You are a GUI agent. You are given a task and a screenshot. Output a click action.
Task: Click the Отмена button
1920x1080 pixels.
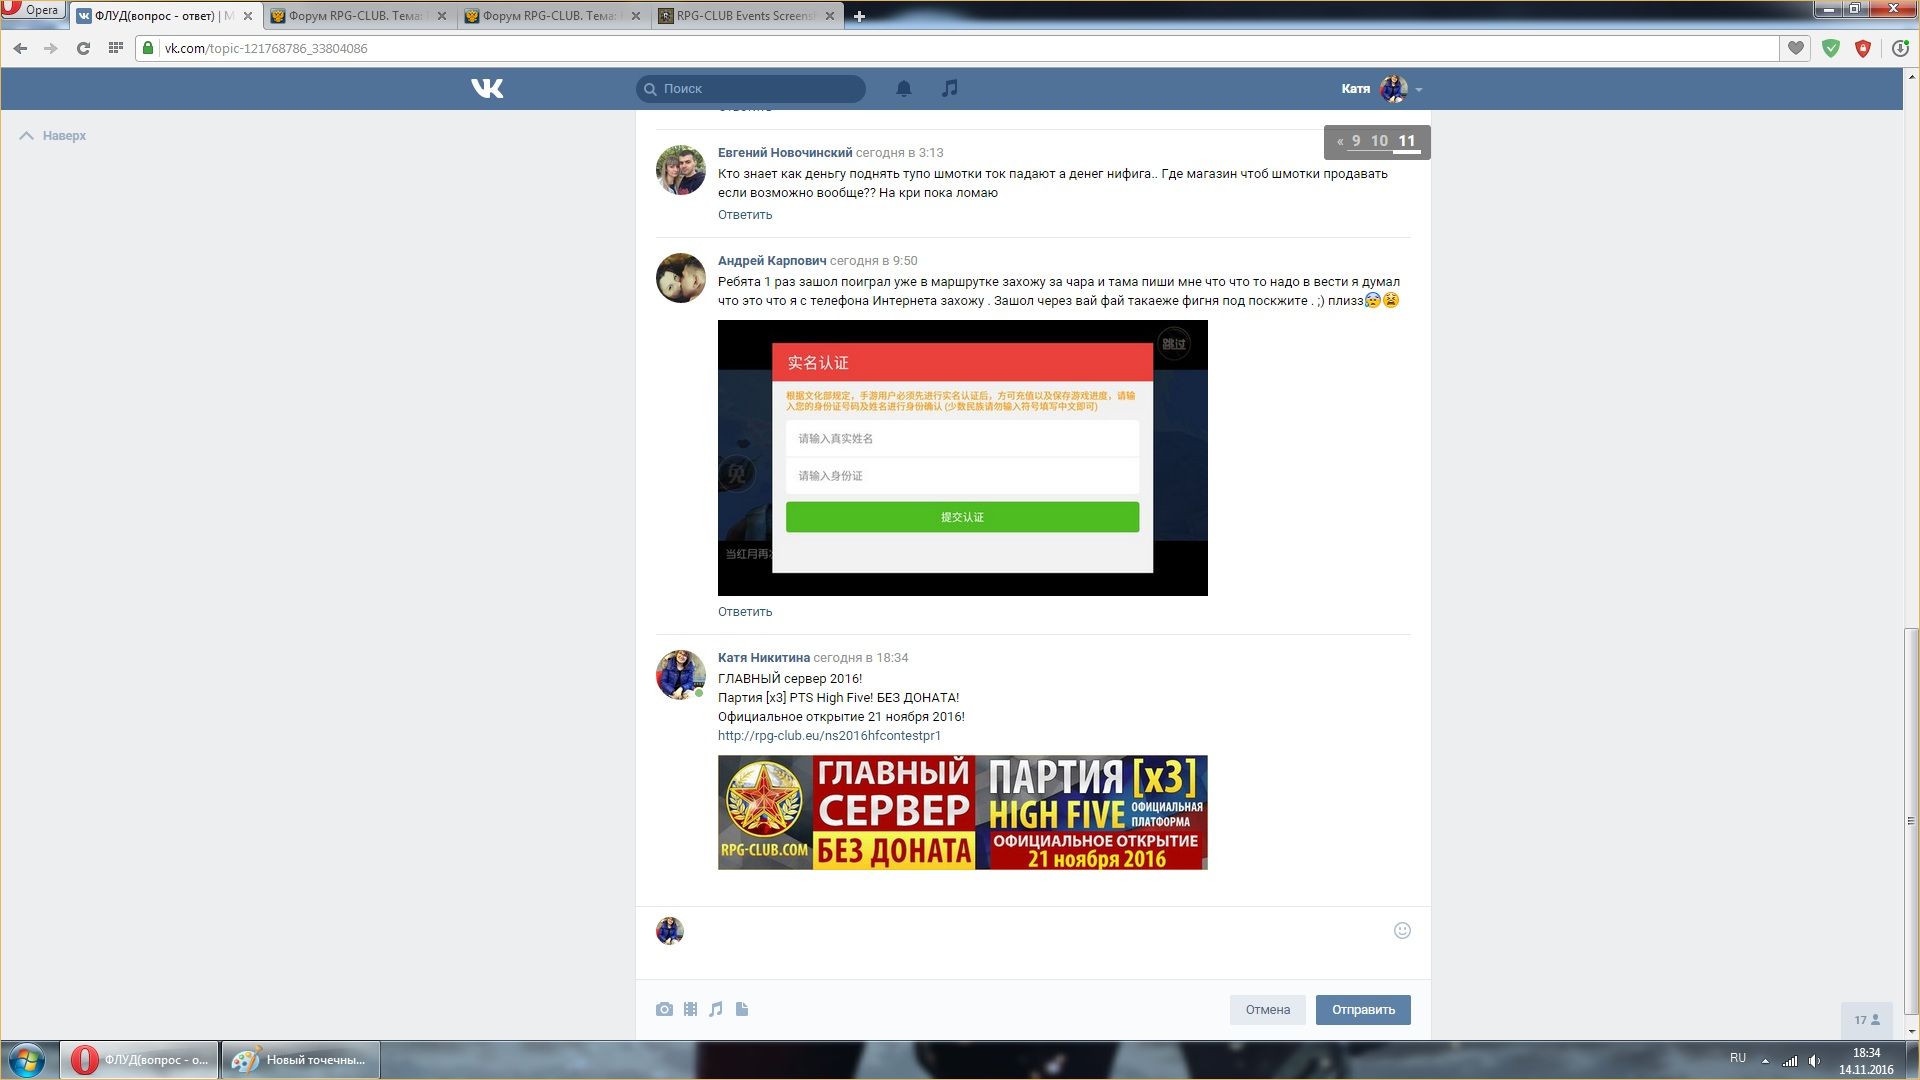point(1268,1010)
